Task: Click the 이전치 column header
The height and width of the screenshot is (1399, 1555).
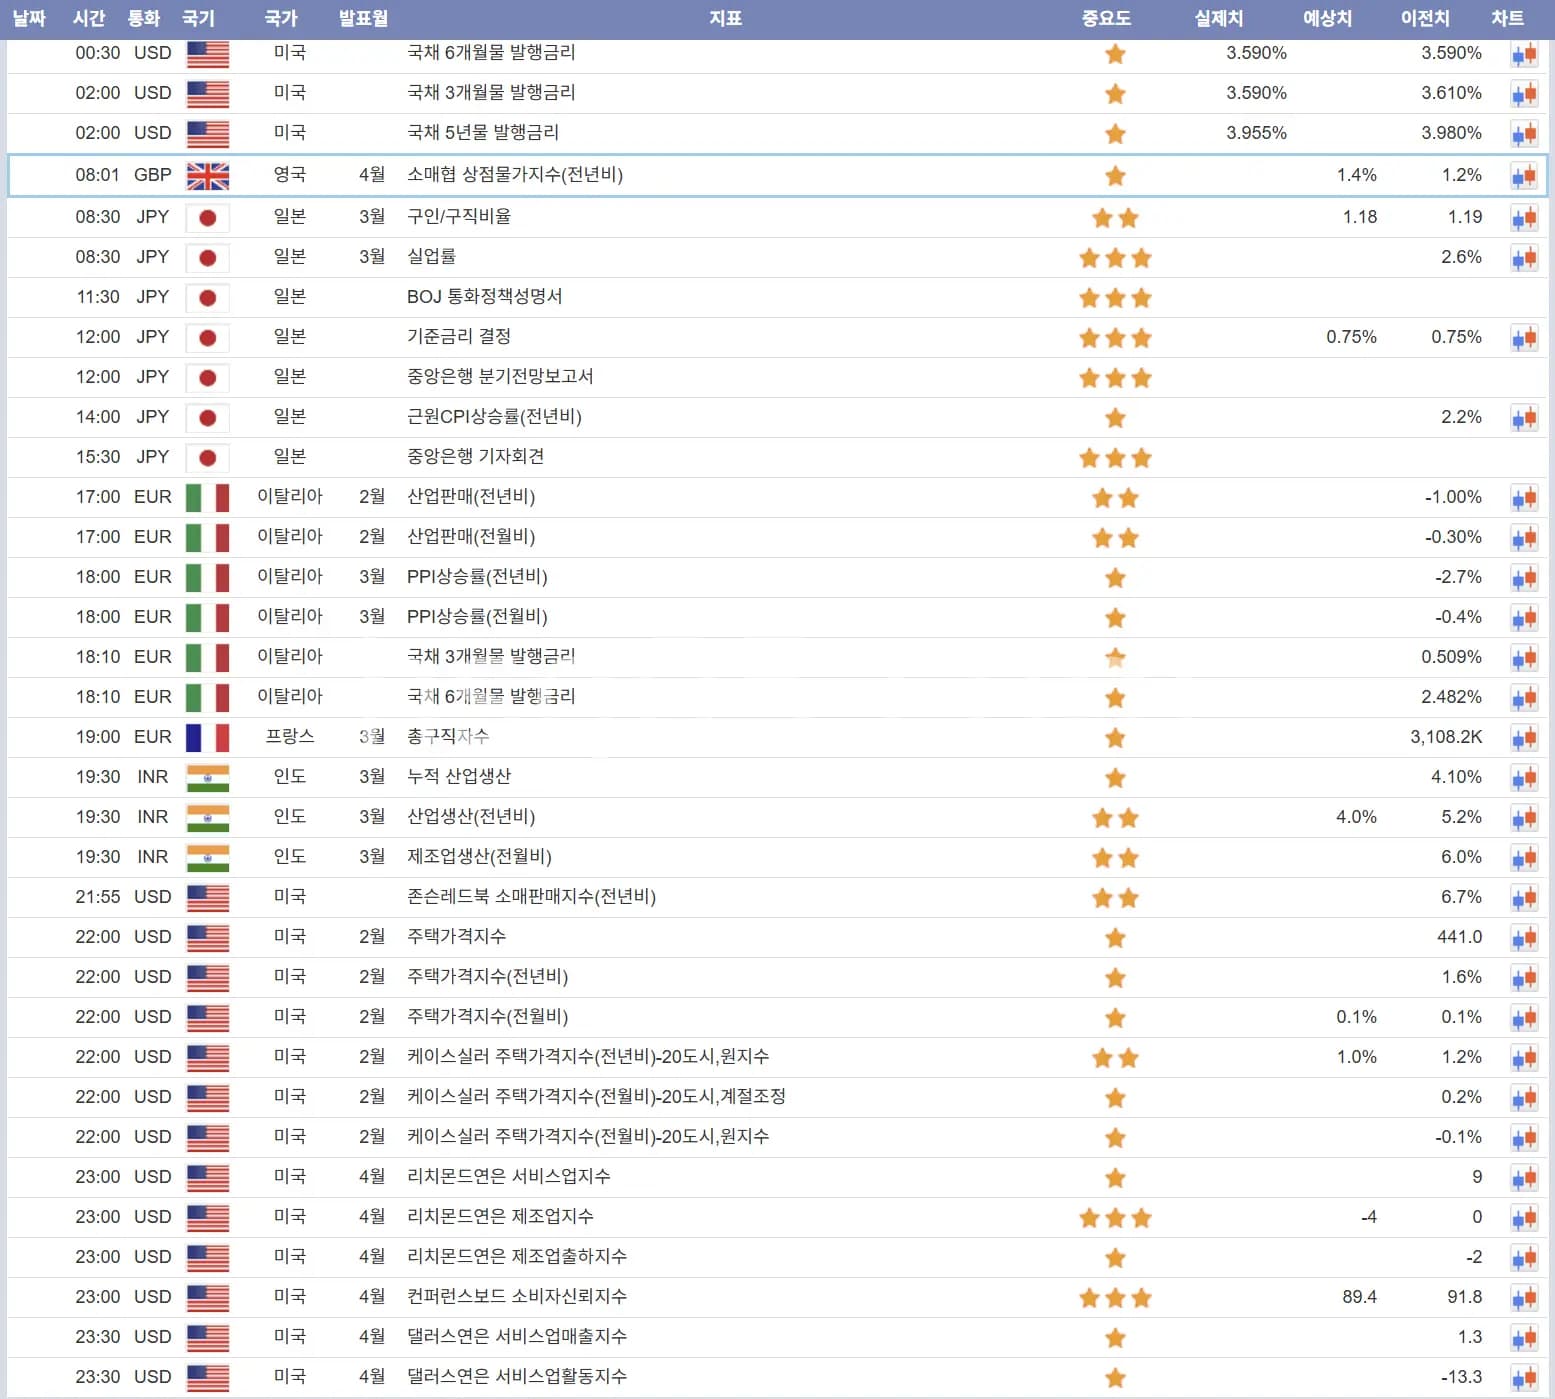Action: point(1425,18)
